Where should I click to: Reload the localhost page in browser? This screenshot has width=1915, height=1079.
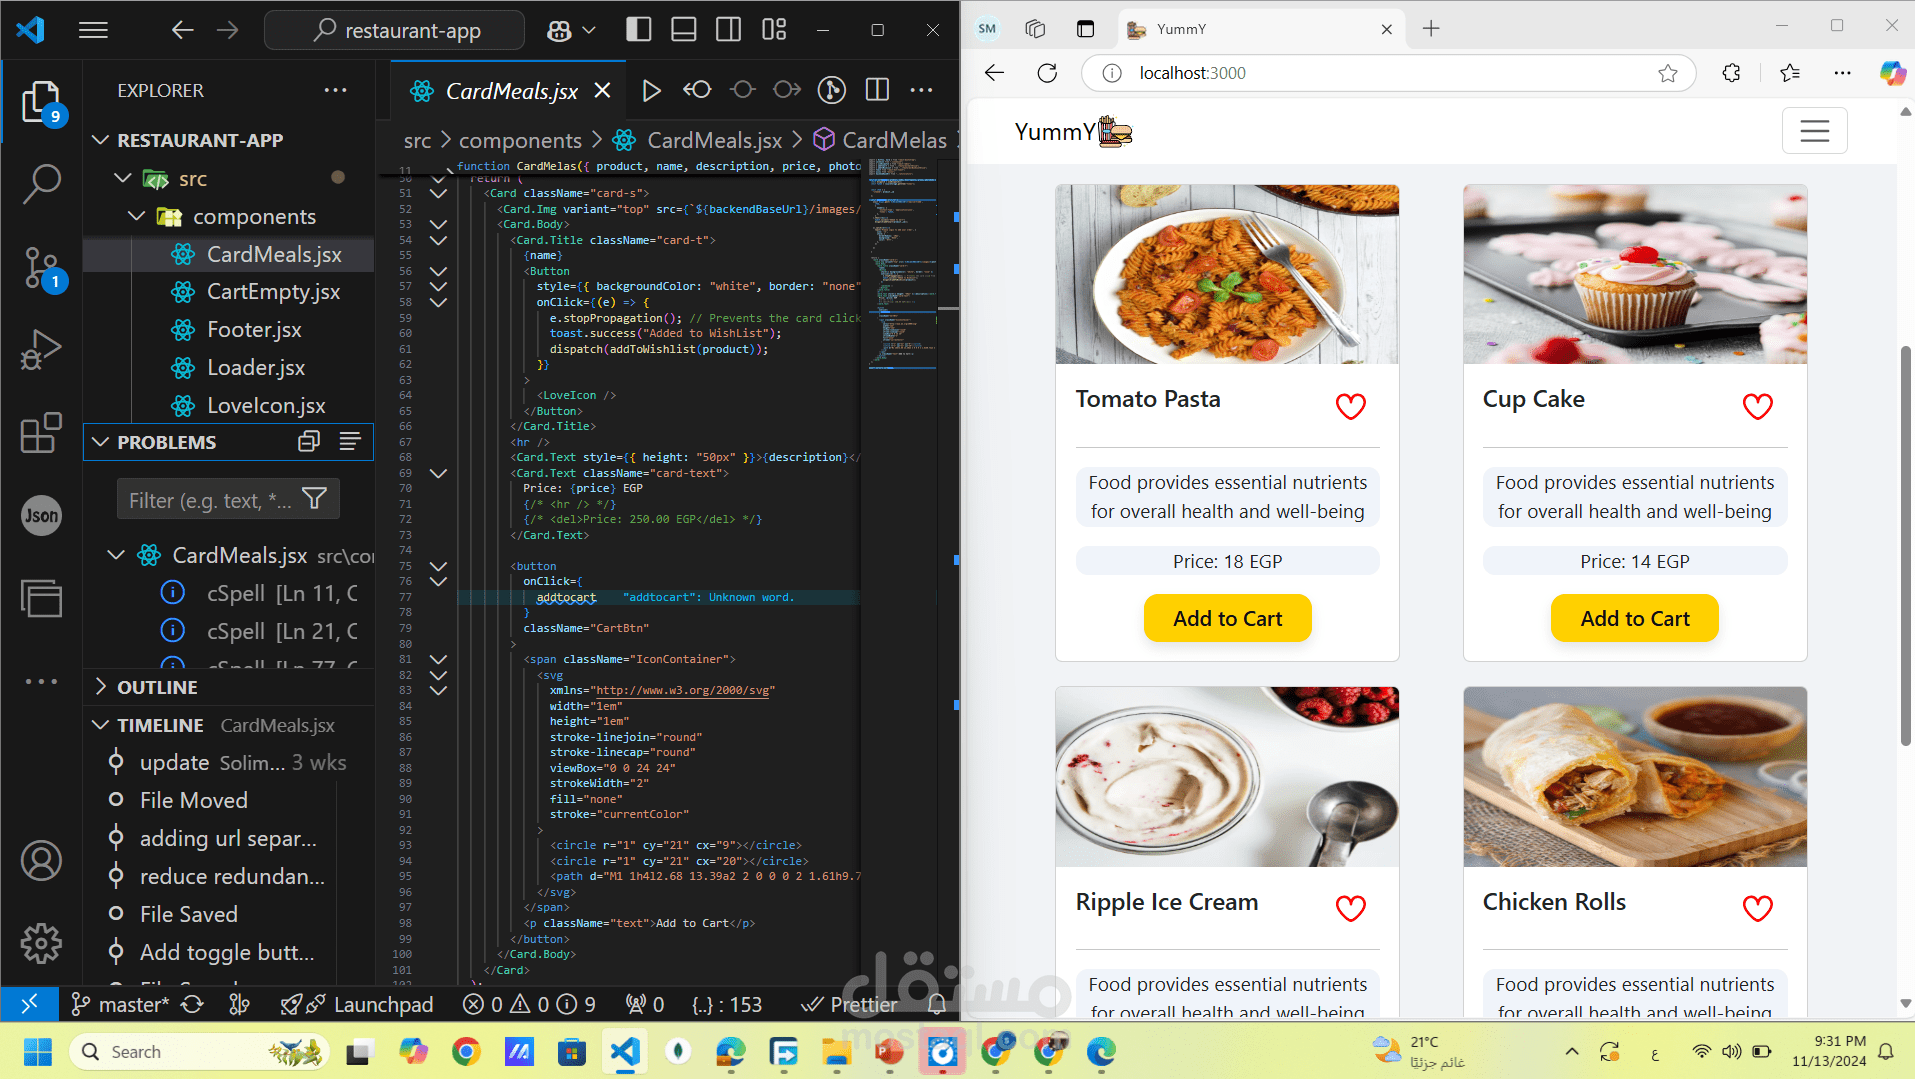(1047, 73)
